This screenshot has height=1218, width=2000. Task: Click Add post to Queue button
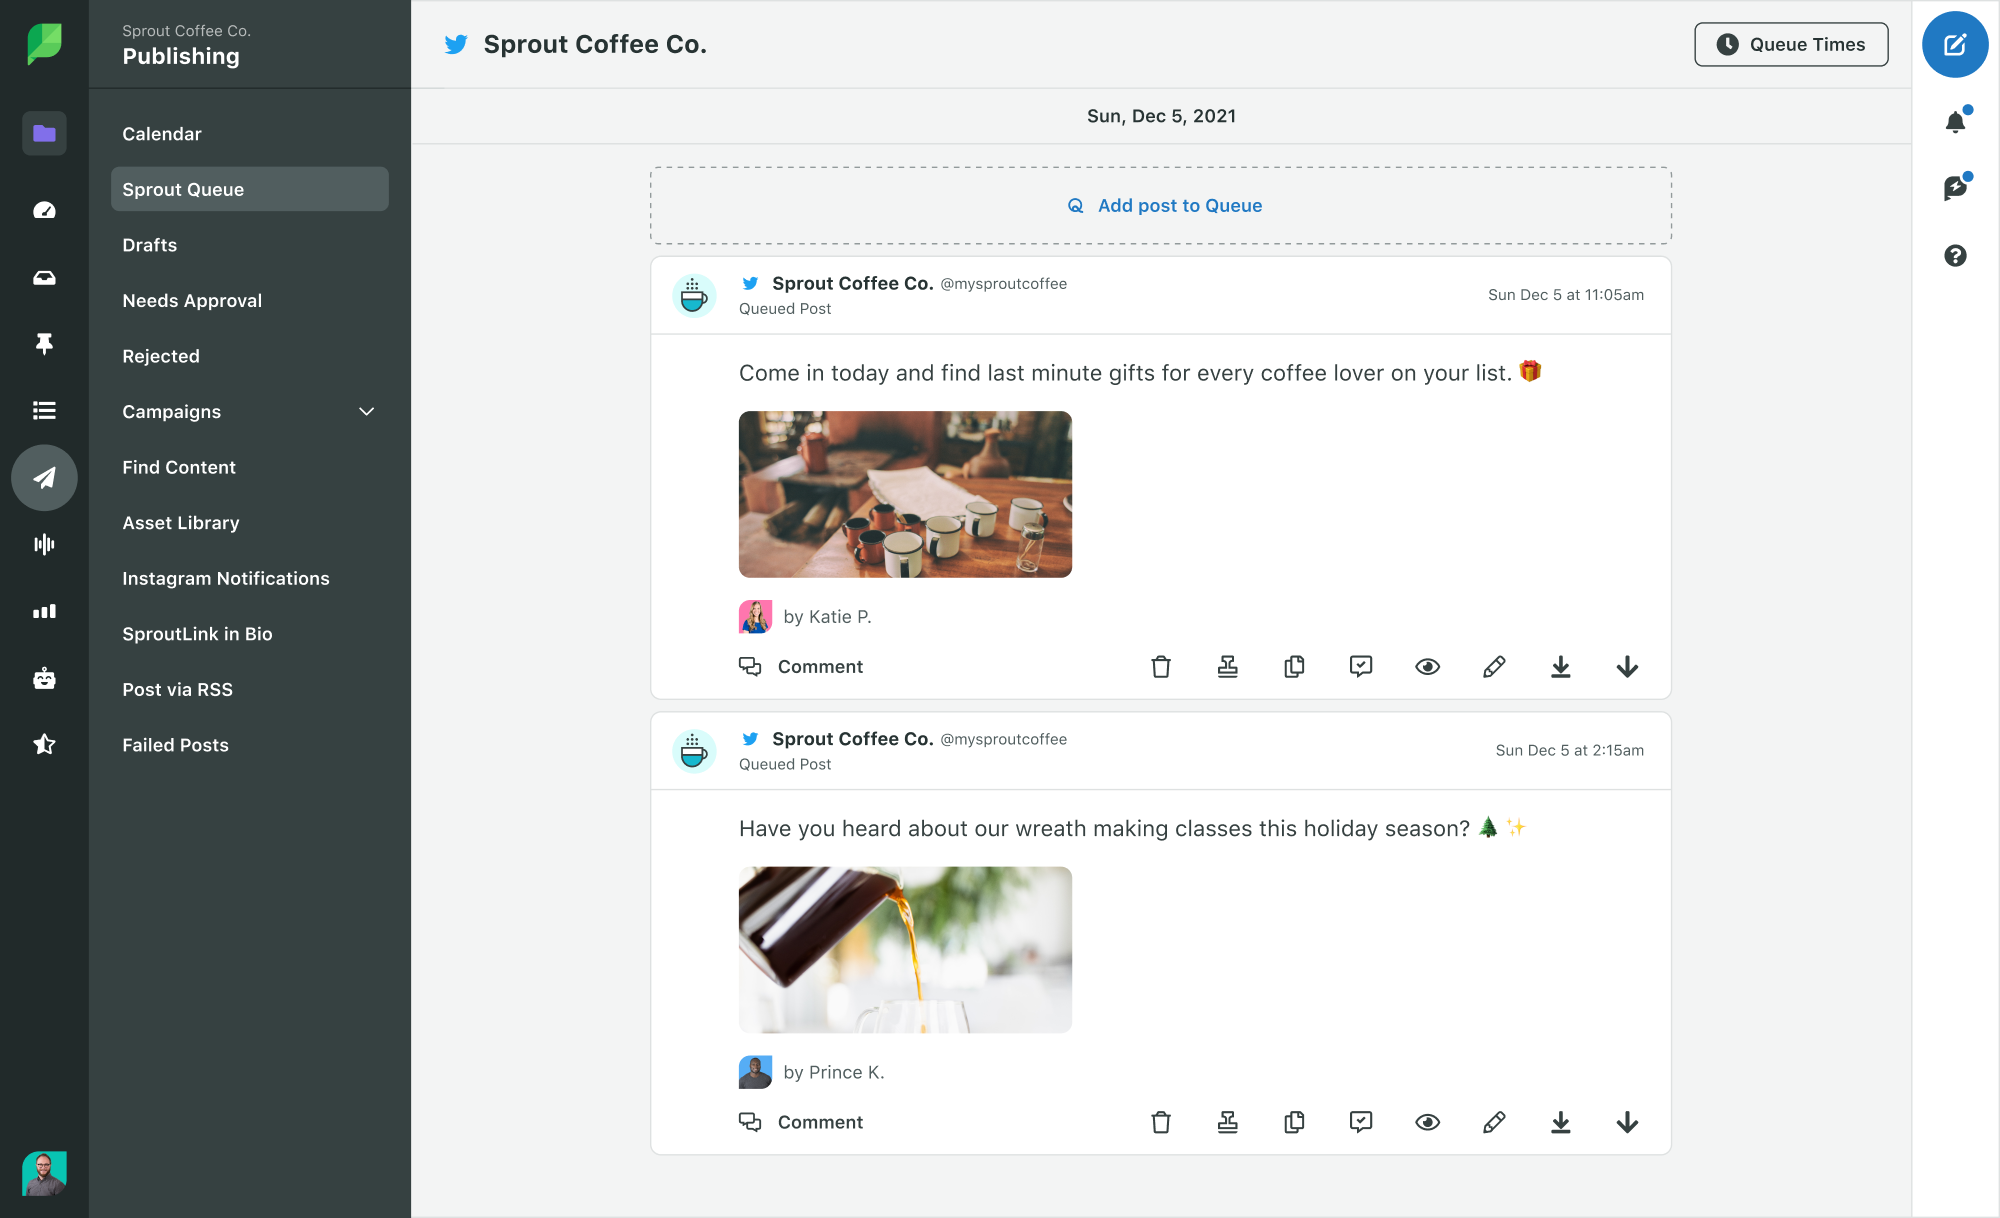(1161, 203)
